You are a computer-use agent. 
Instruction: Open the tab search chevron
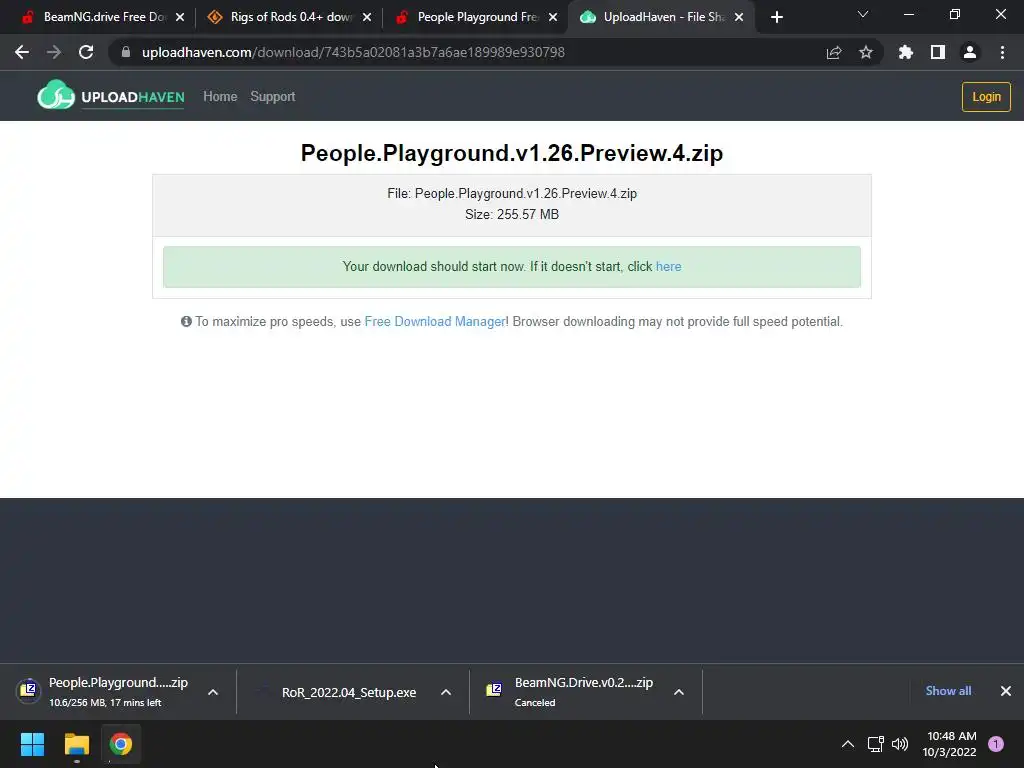pos(863,14)
